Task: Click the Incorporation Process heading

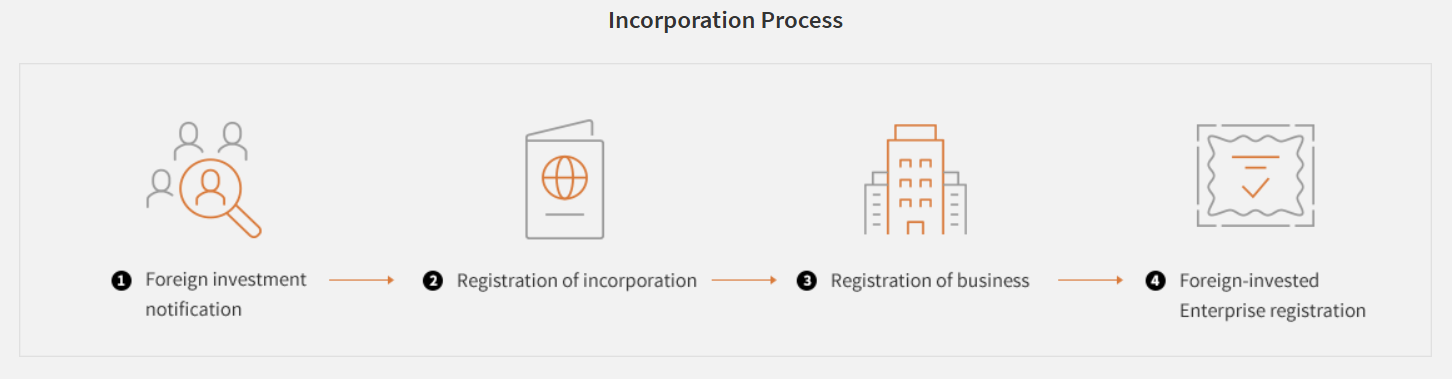Action: click(x=726, y=20)
